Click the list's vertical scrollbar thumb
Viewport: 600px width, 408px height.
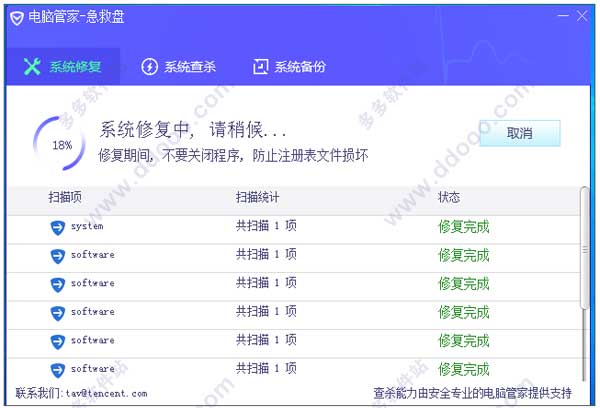tap(584, 248)
